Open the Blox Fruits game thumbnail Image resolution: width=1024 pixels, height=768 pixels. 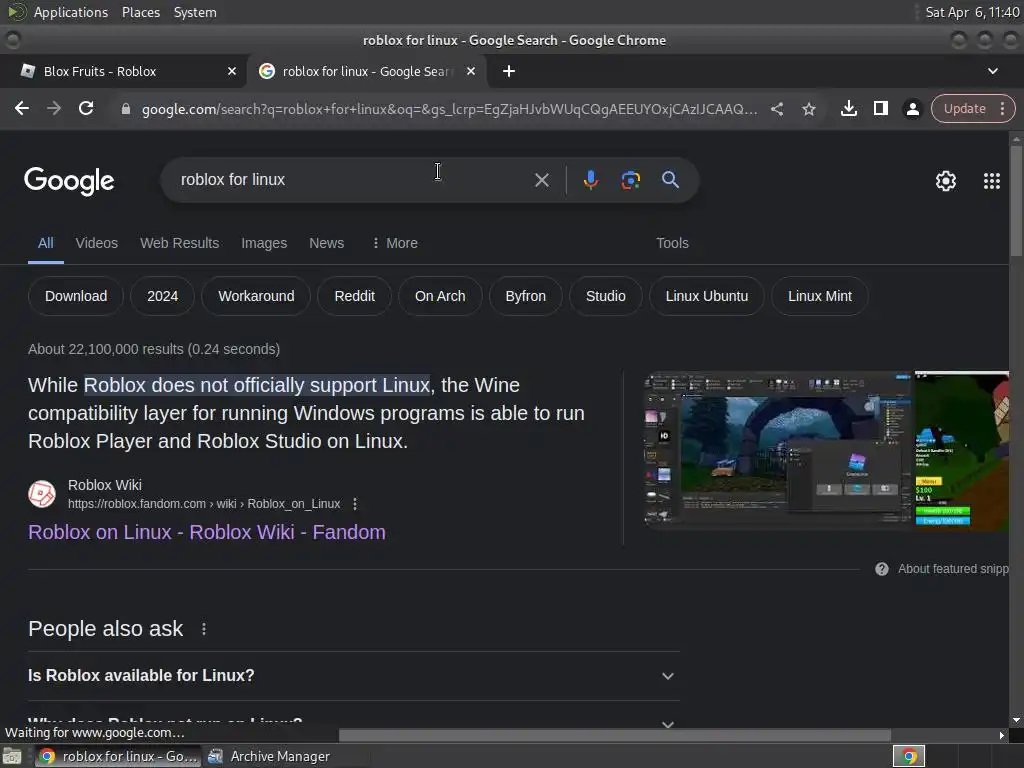[x=961, y=451]
